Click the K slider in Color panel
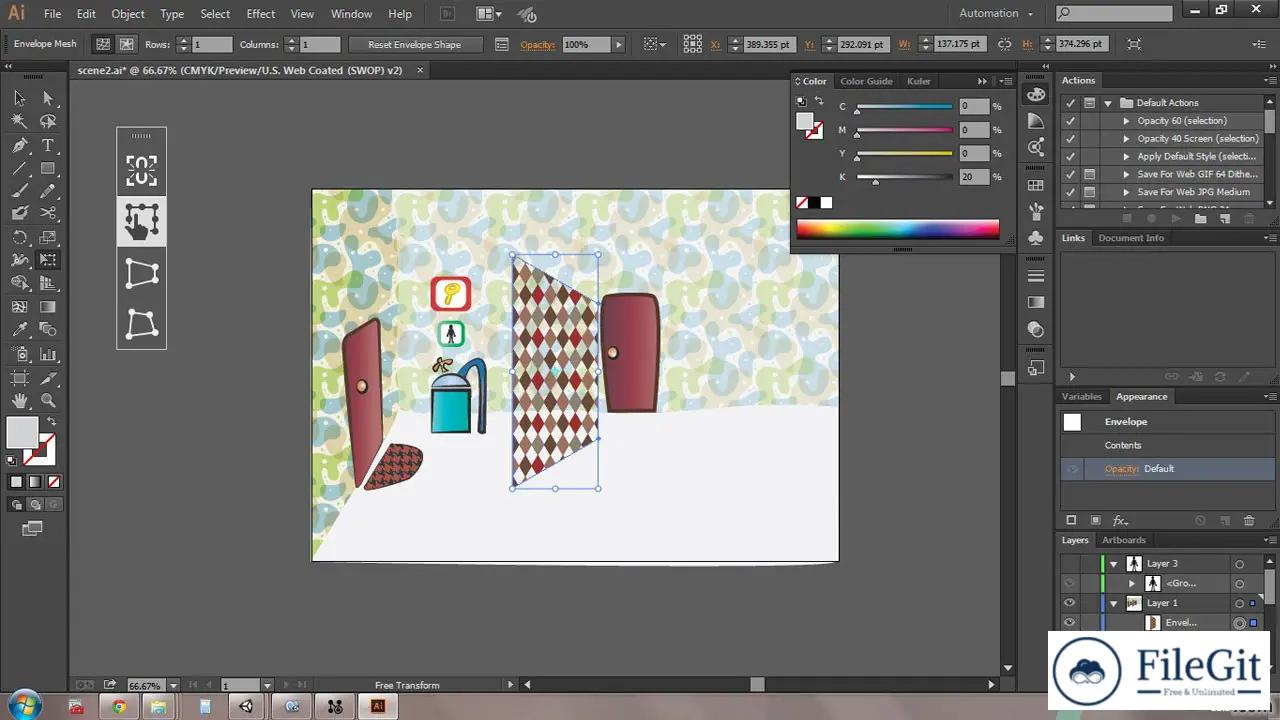Image resolution: width=1280 pixels, height=720 pixels. tap(904, 177)
